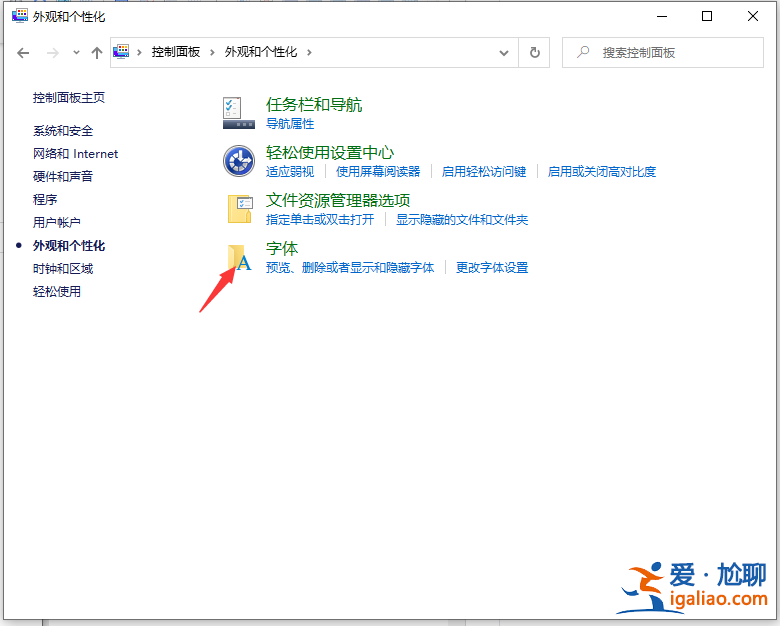Viewport: 780px width, 626px height.
Task: Open the 任务栏和导航 heading
Action: click(x=314, y=104)
